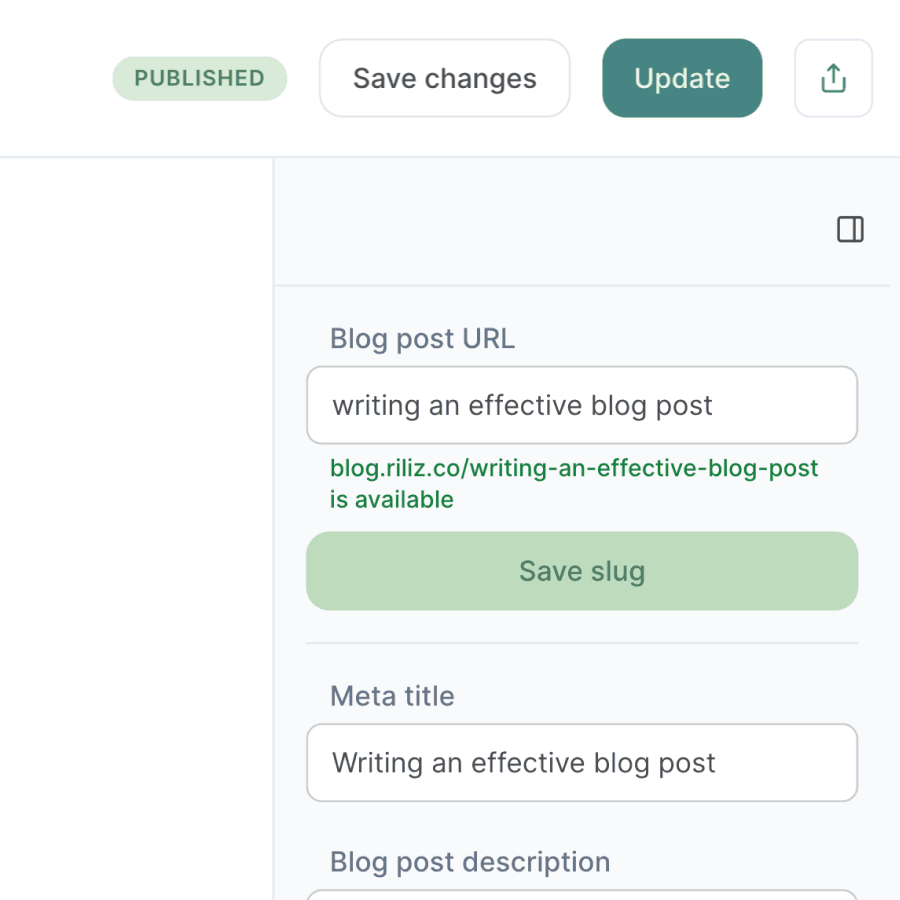
Task: Click the divider line below Save slug
Action: [581, 643]
